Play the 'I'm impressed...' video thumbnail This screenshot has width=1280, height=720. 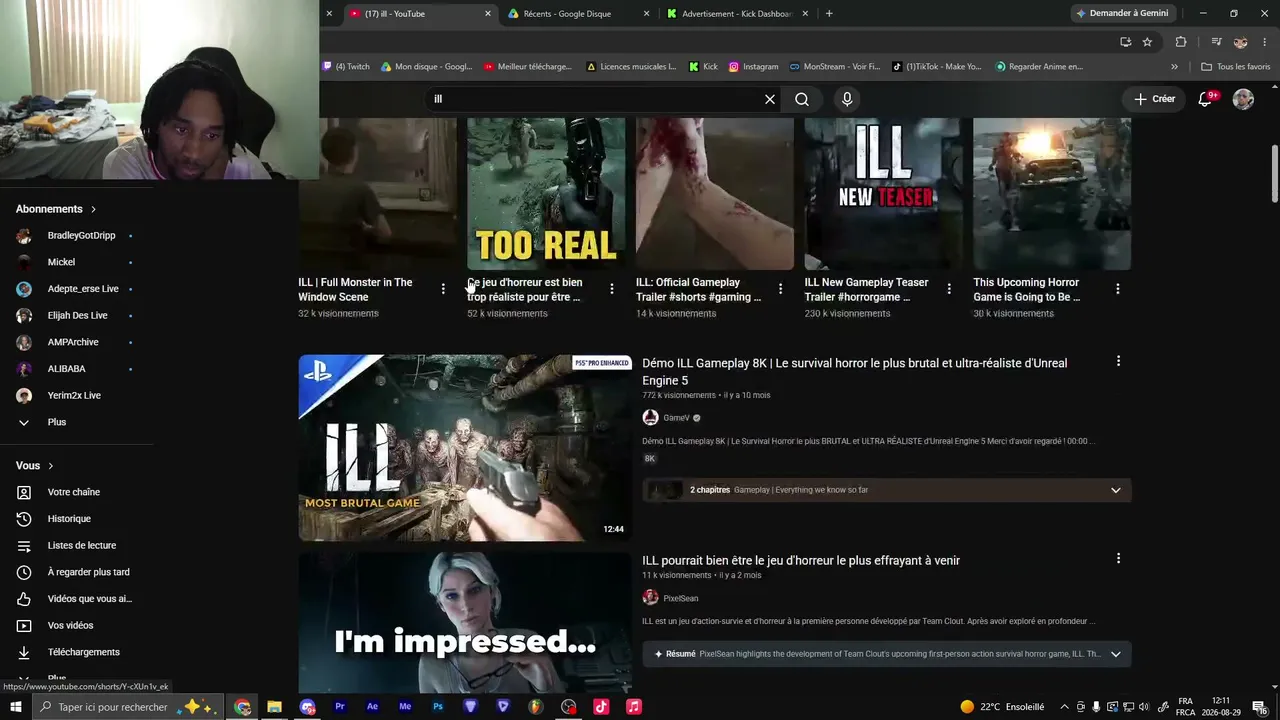pyautogui.click(x=465, y=623)
